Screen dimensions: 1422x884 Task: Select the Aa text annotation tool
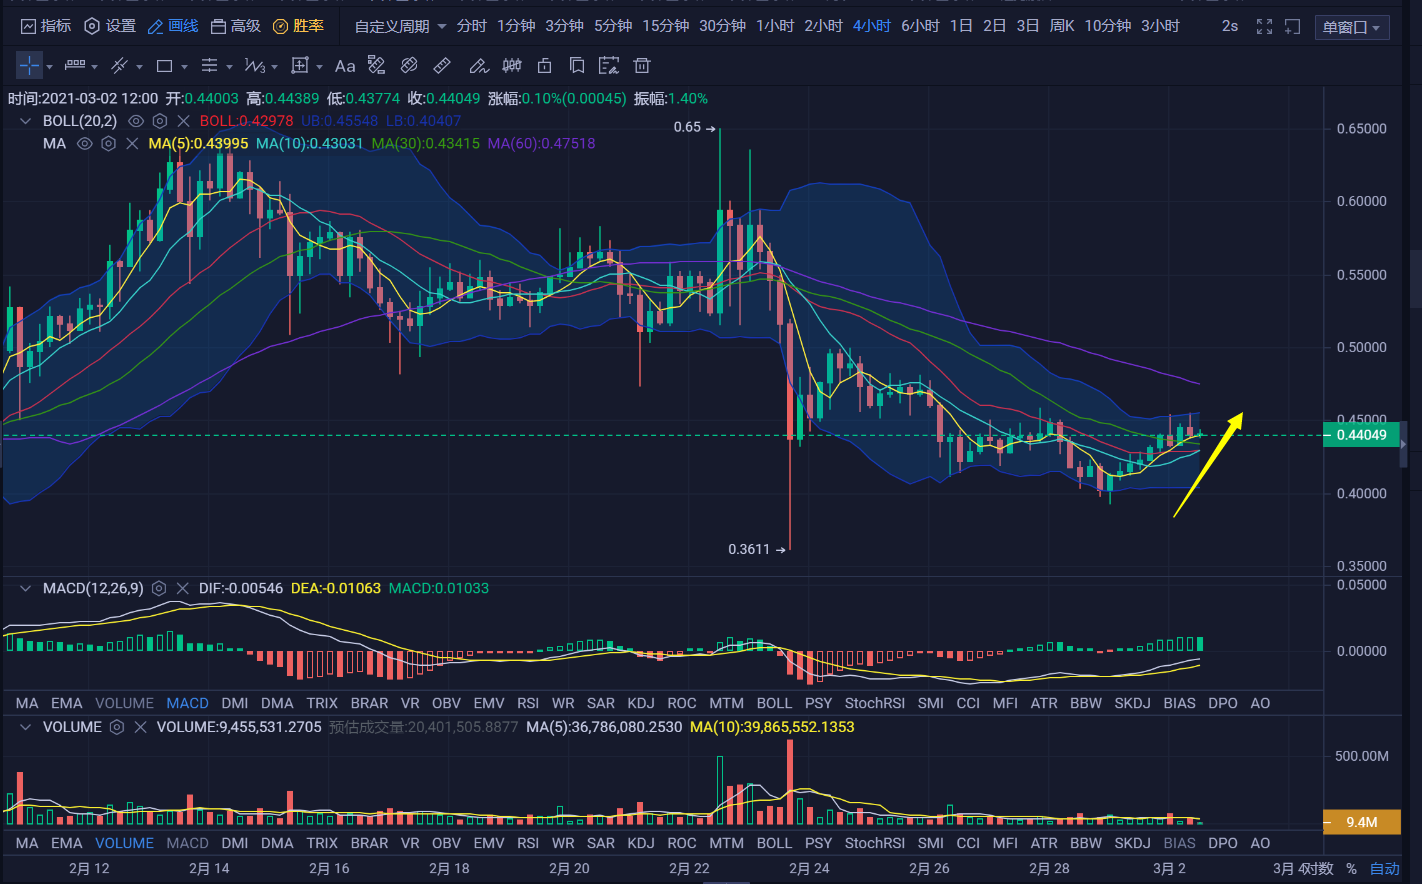point(344,65)
